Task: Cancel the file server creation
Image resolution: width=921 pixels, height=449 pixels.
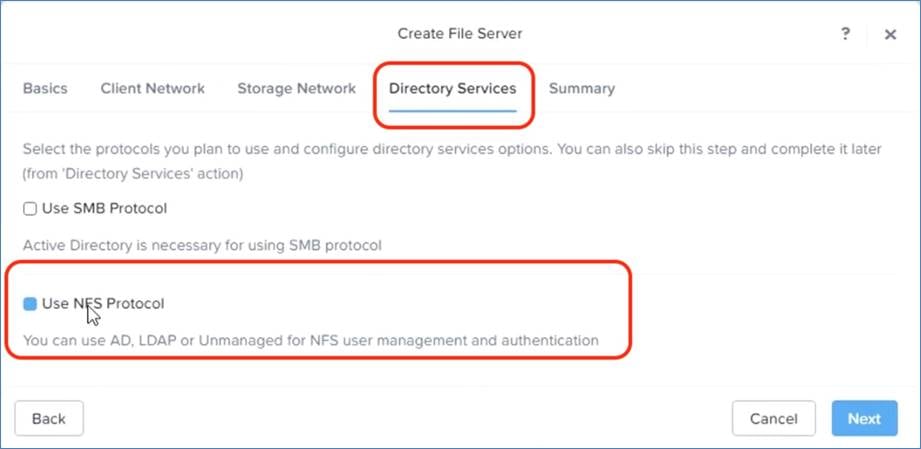Action: coord(774,418)
